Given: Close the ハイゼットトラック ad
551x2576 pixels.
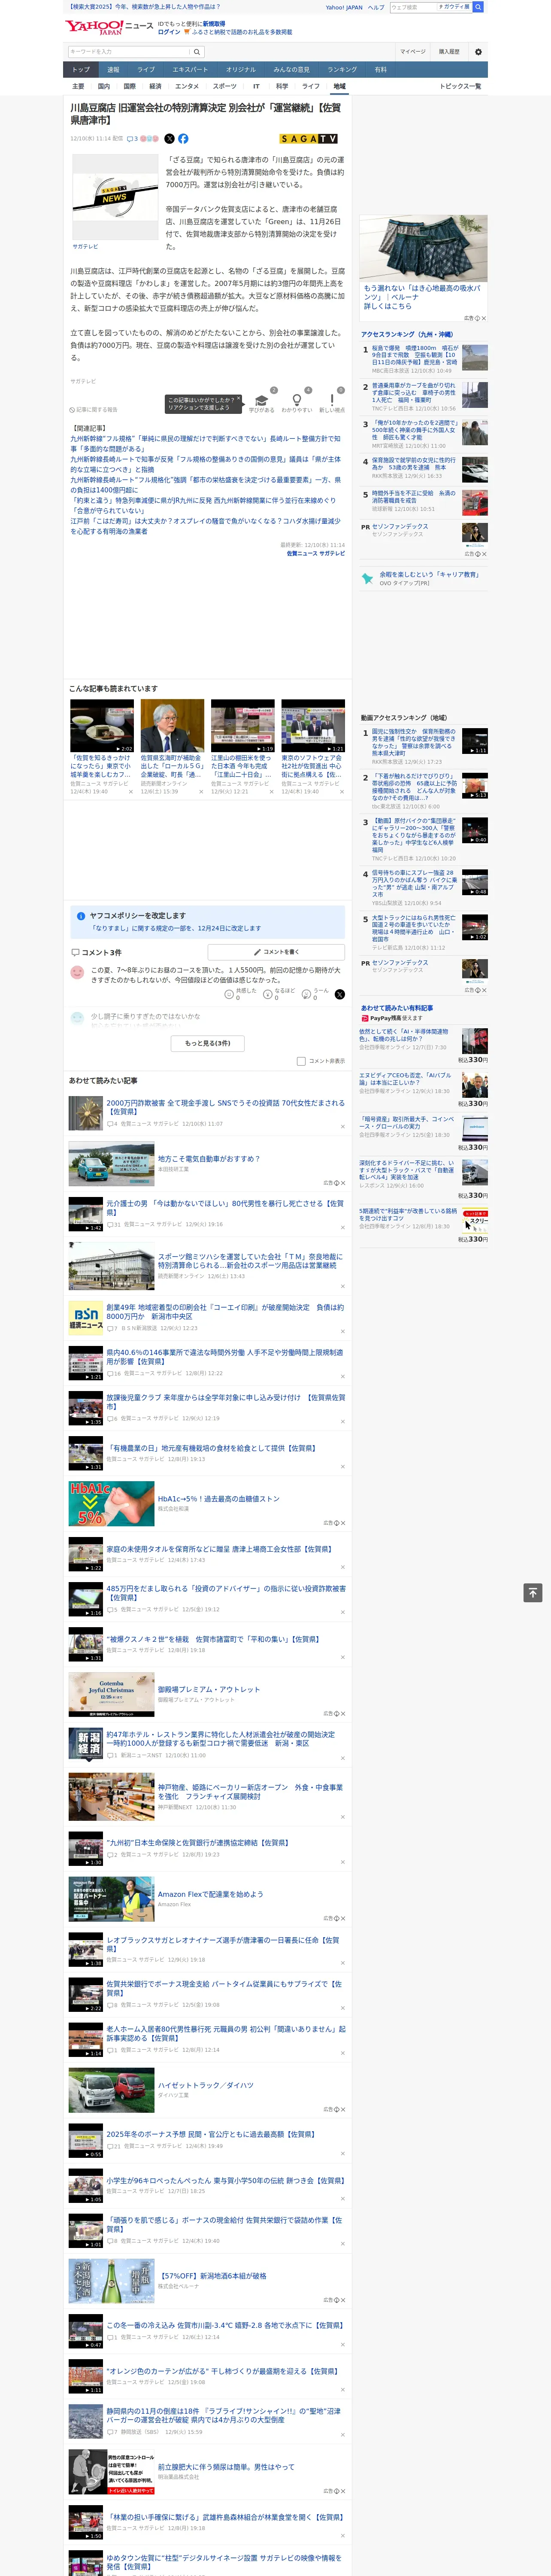Looking at the screenshot, I should (x=342, y=2109).
